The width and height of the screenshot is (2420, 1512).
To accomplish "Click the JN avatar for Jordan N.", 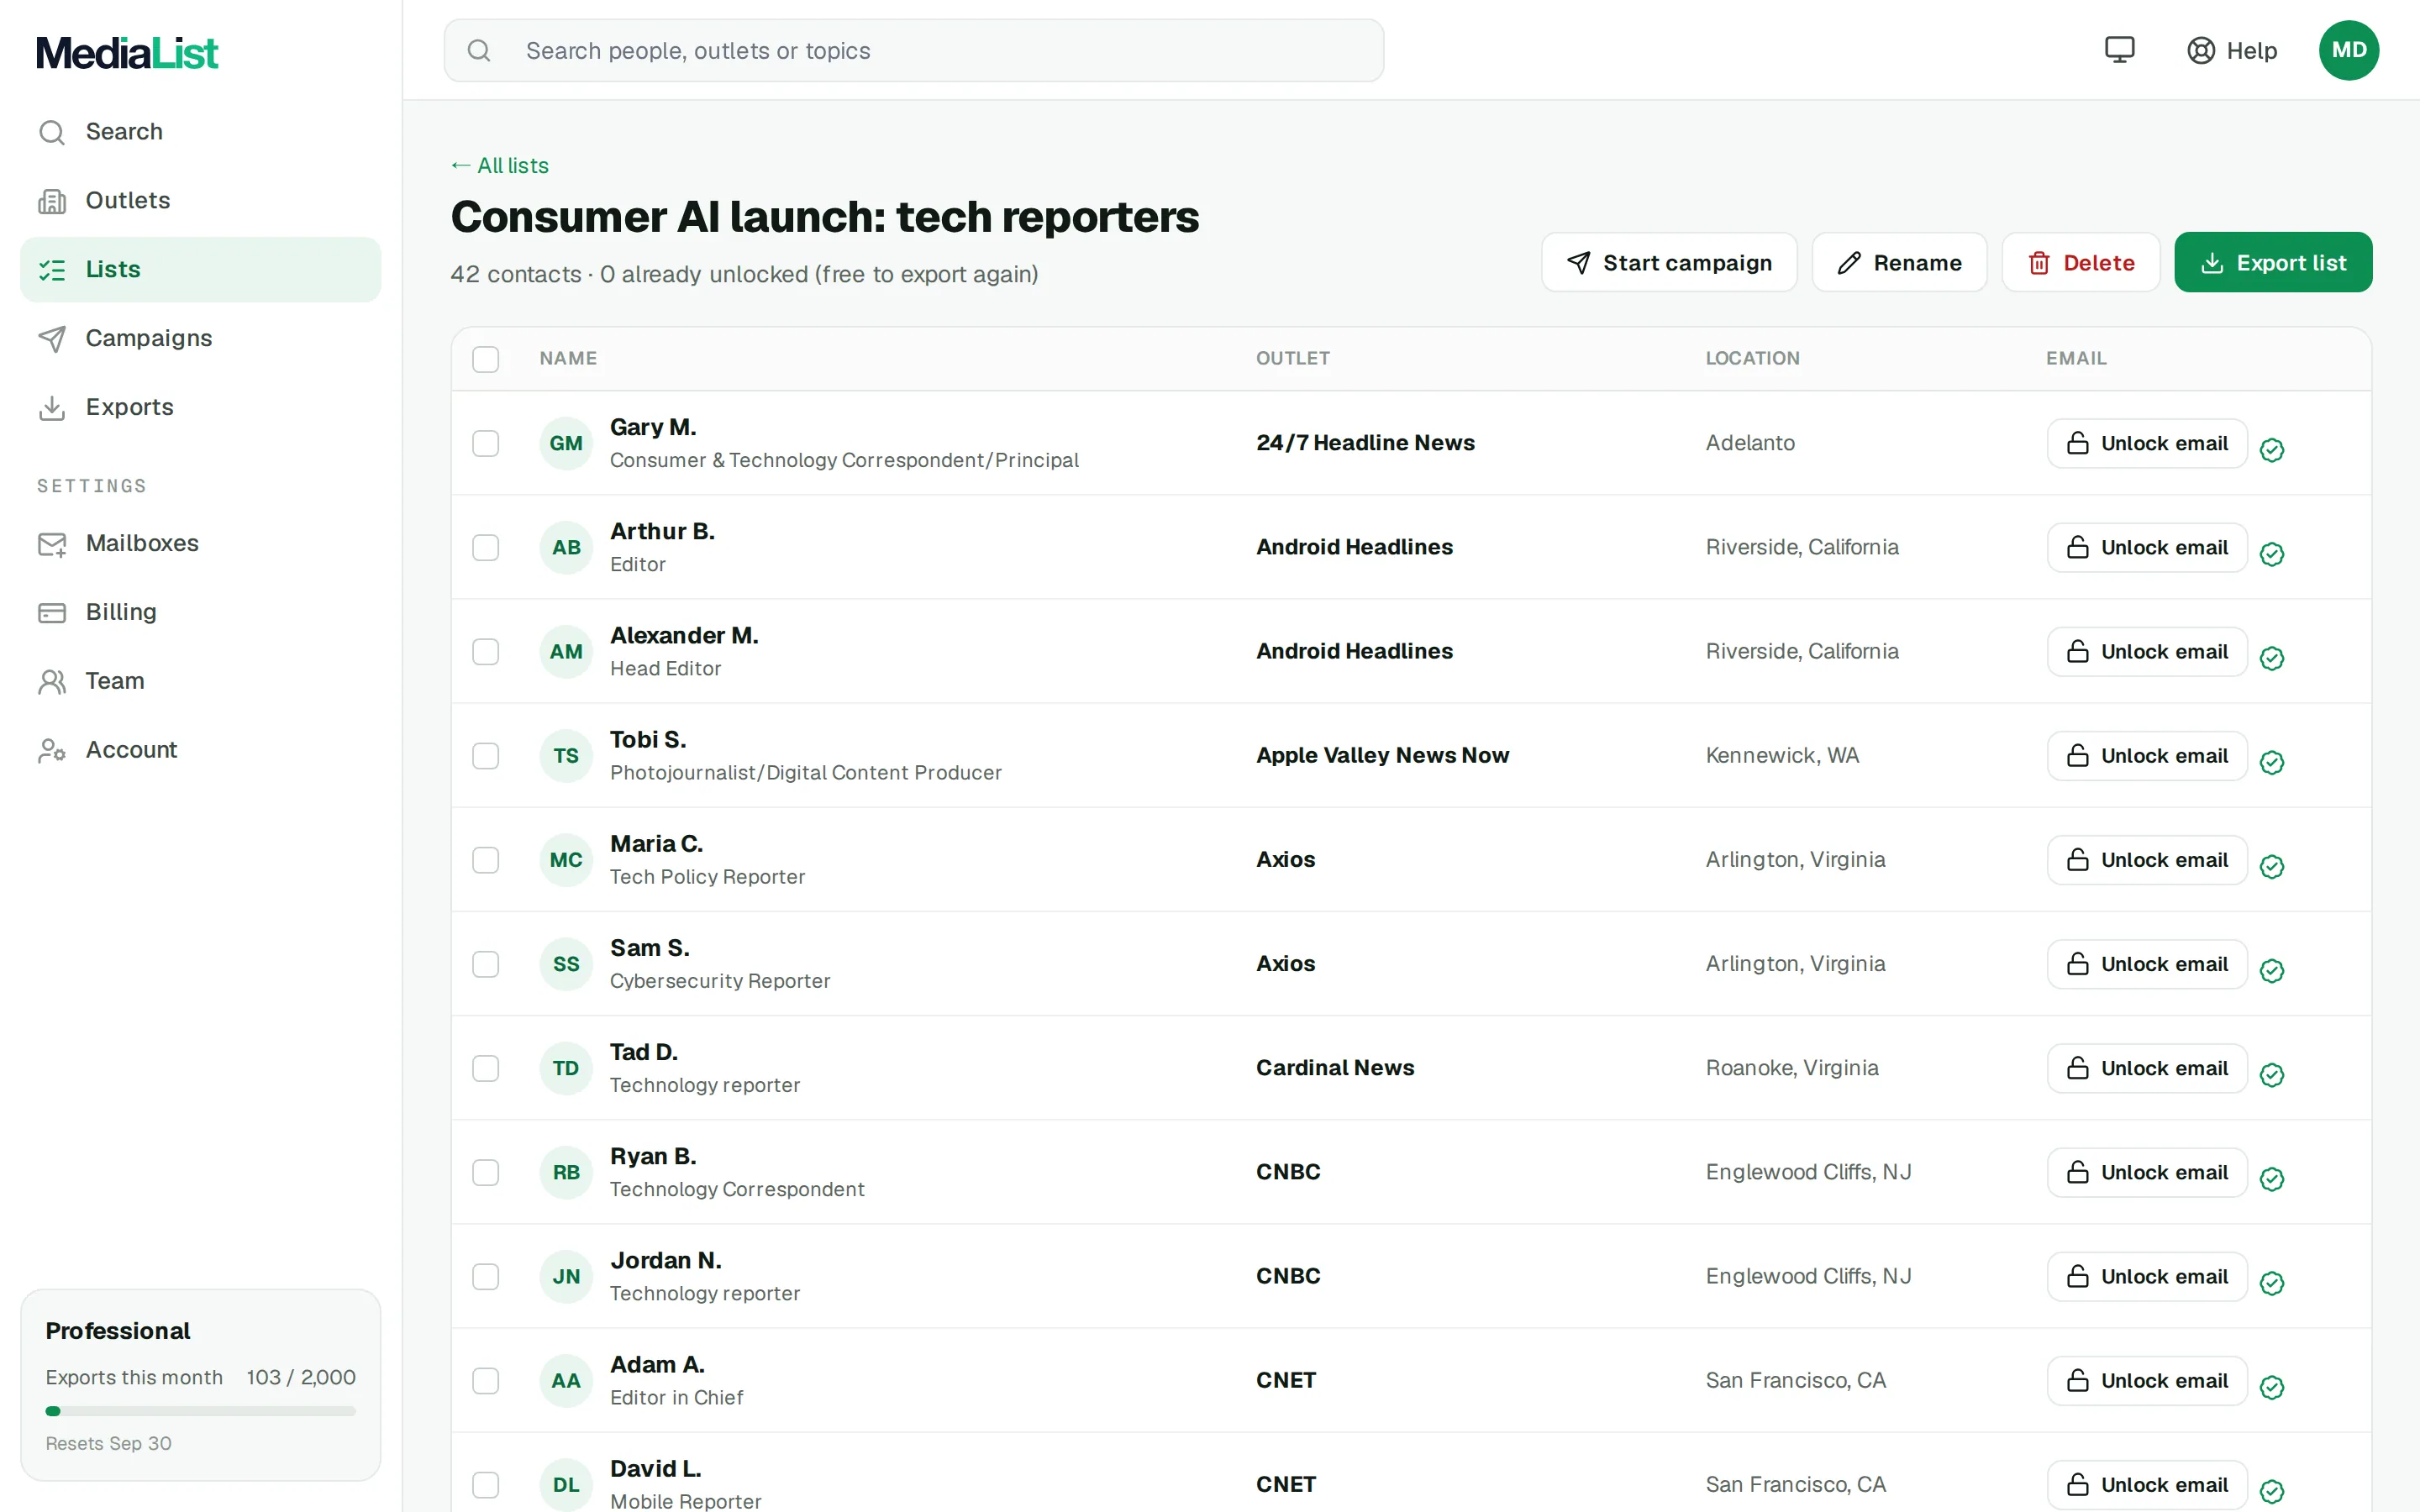I will pos(566,1276).
